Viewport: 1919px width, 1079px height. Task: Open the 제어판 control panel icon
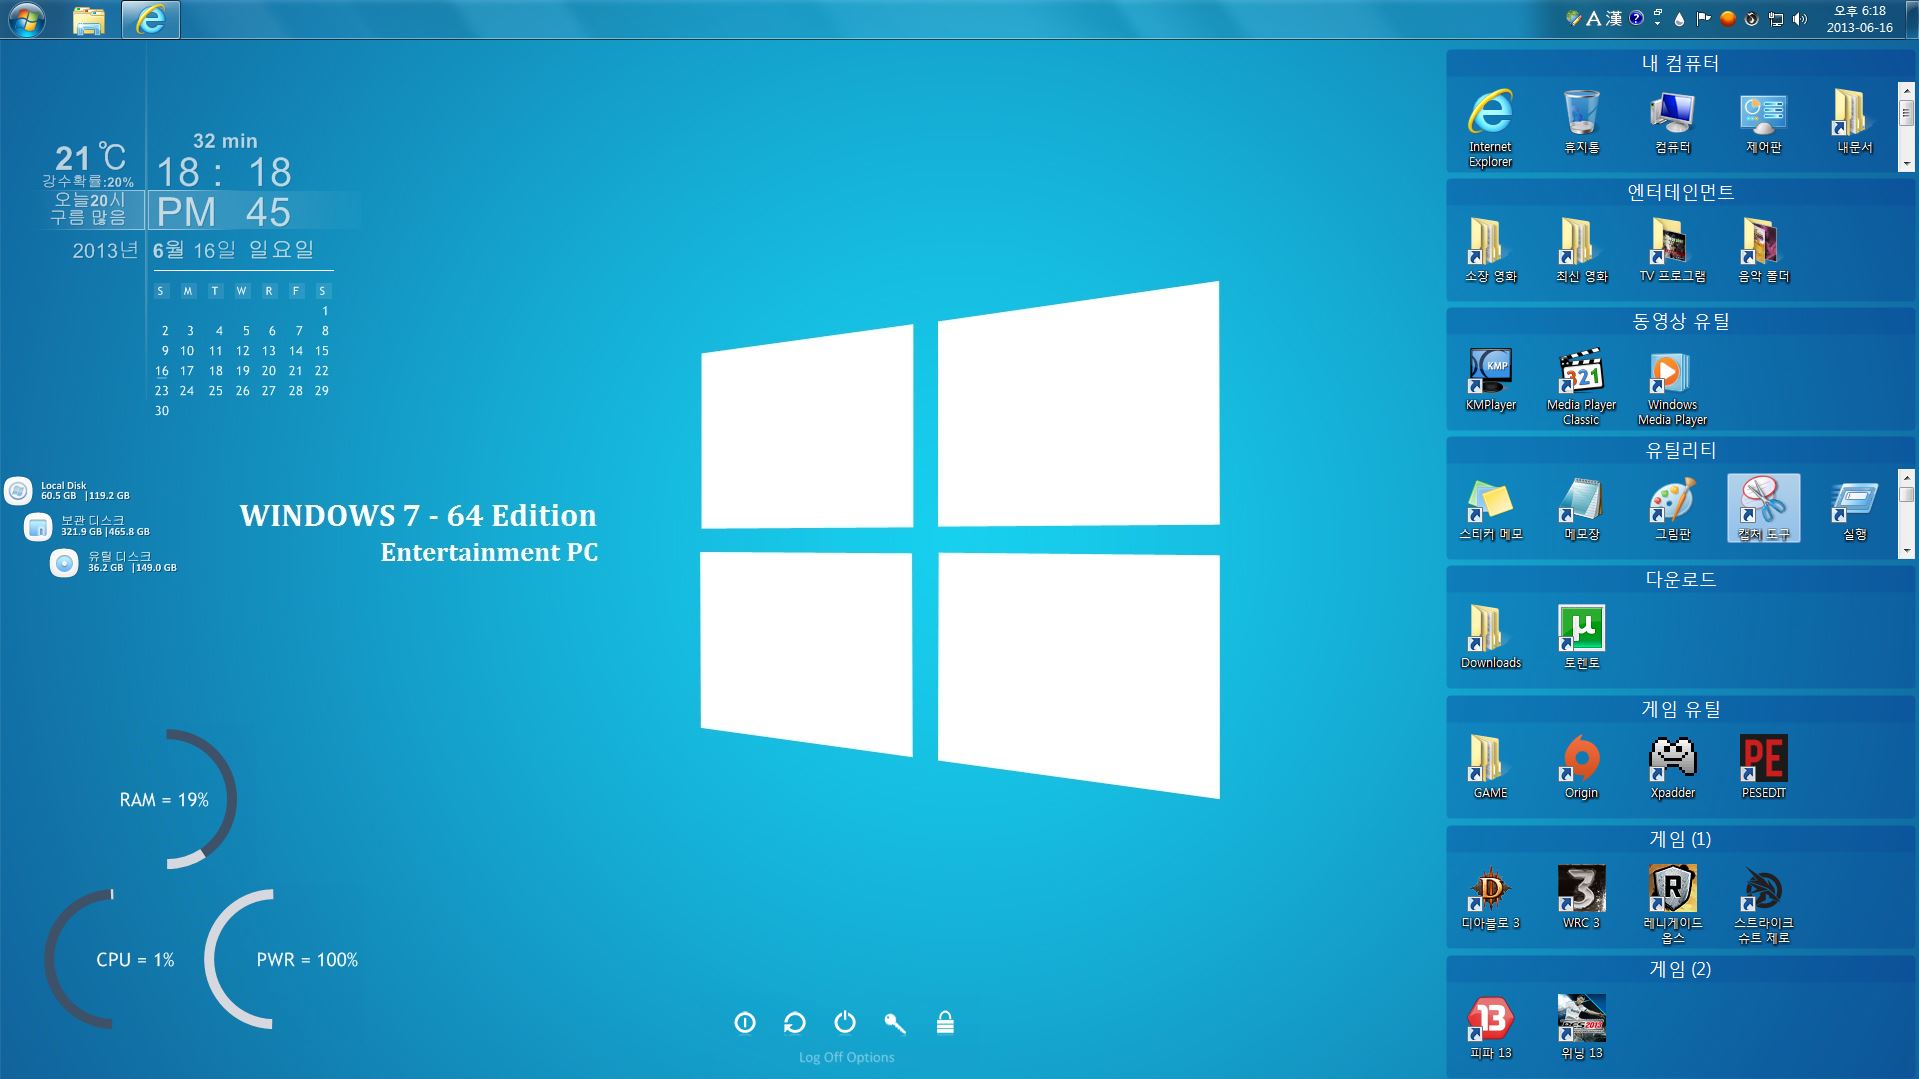[1763, 122]
